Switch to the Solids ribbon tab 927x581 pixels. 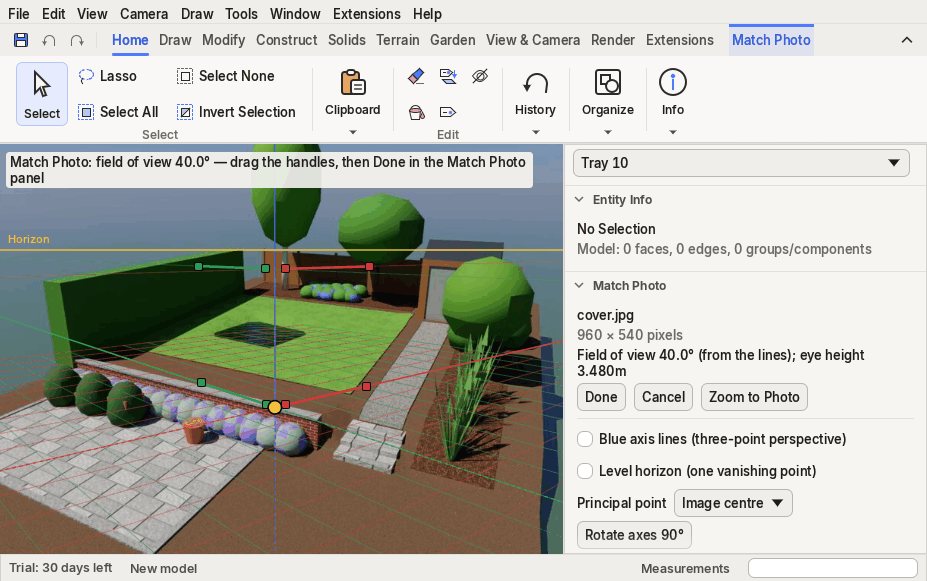point(346,40)
